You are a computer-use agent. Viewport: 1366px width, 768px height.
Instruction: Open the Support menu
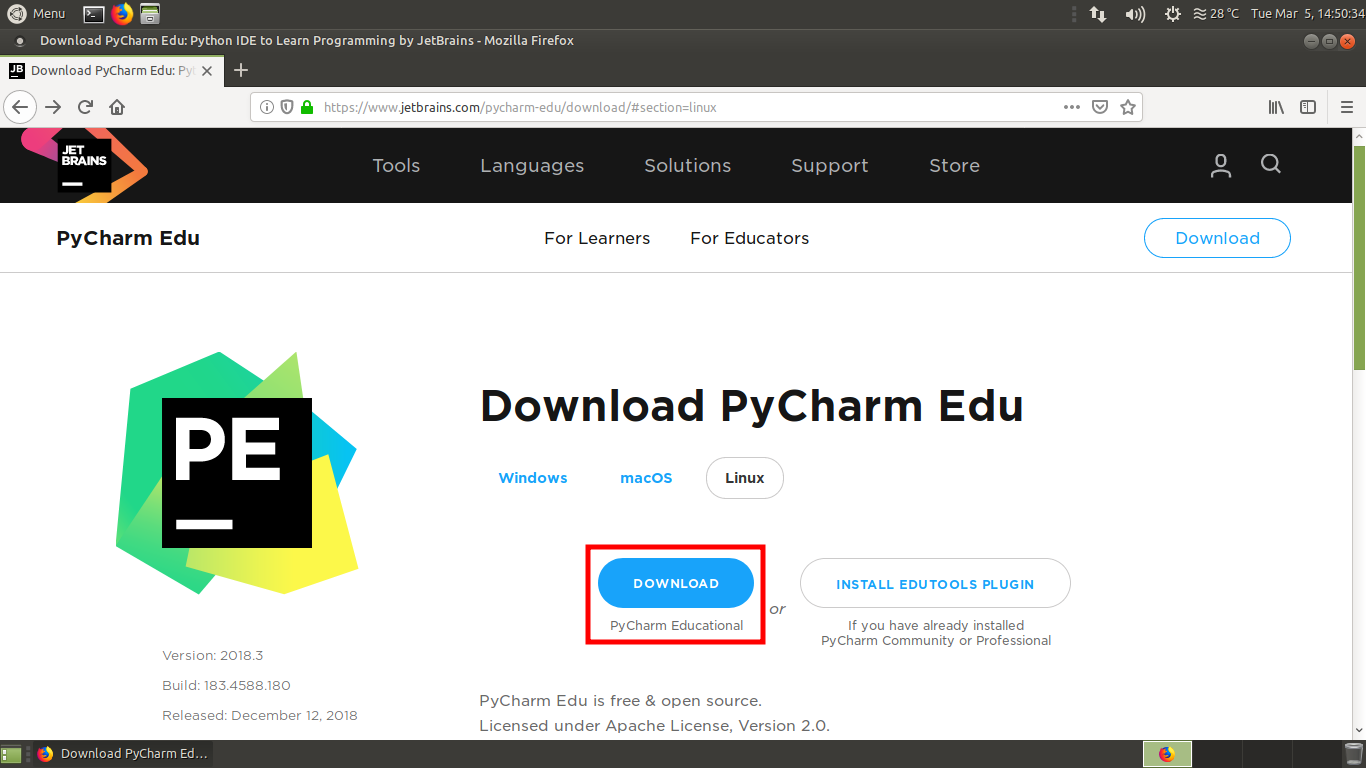click(x=830, y=166)
